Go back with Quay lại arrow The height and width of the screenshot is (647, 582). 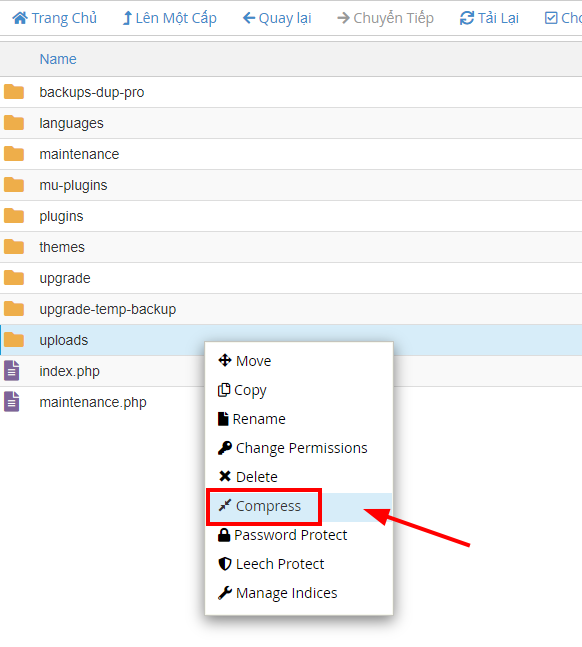click(249, 18)
